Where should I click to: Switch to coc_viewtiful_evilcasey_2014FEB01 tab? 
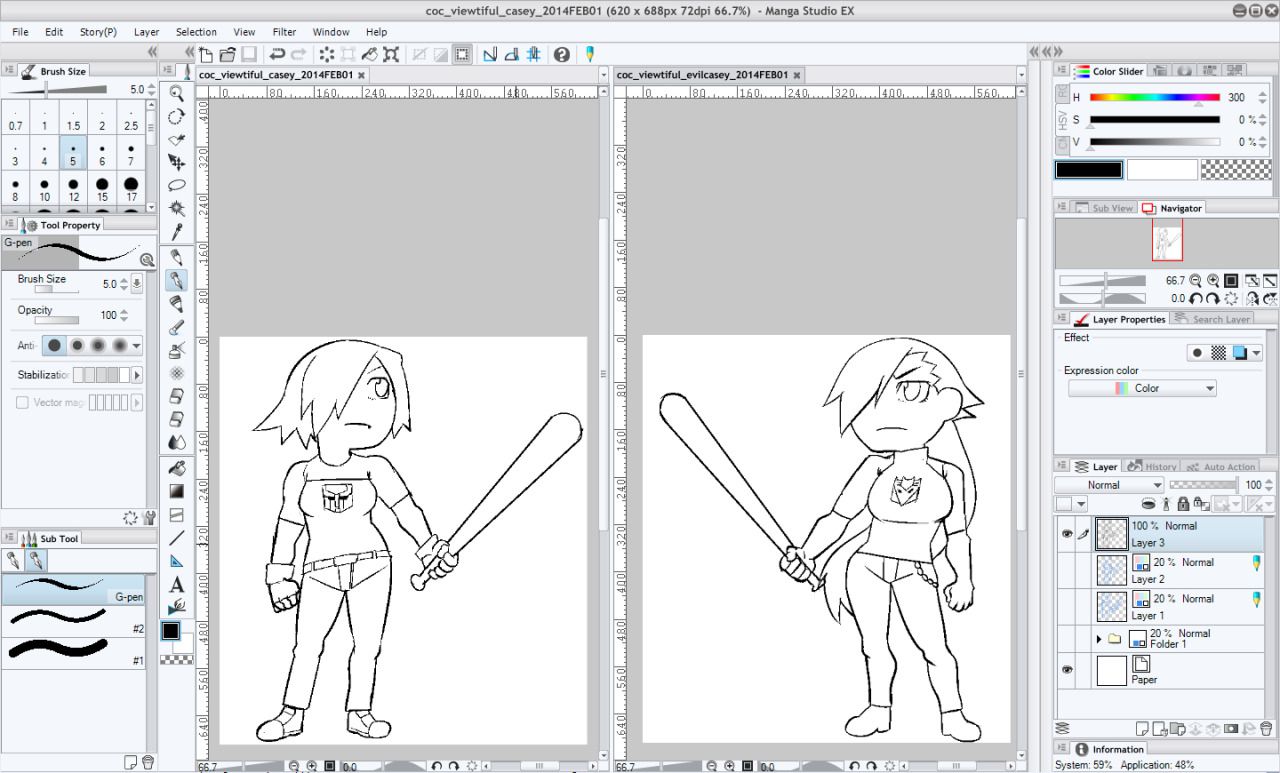click(703, 75)
